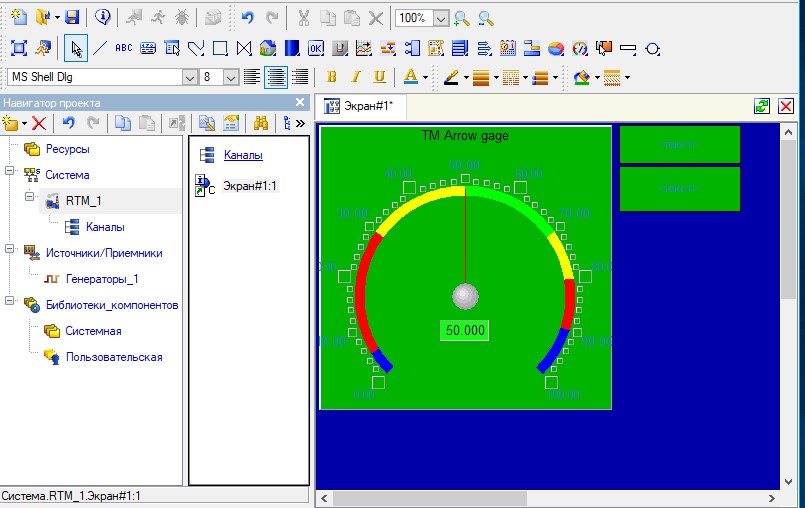Click the Каналы link in right pane

point(243,155)
